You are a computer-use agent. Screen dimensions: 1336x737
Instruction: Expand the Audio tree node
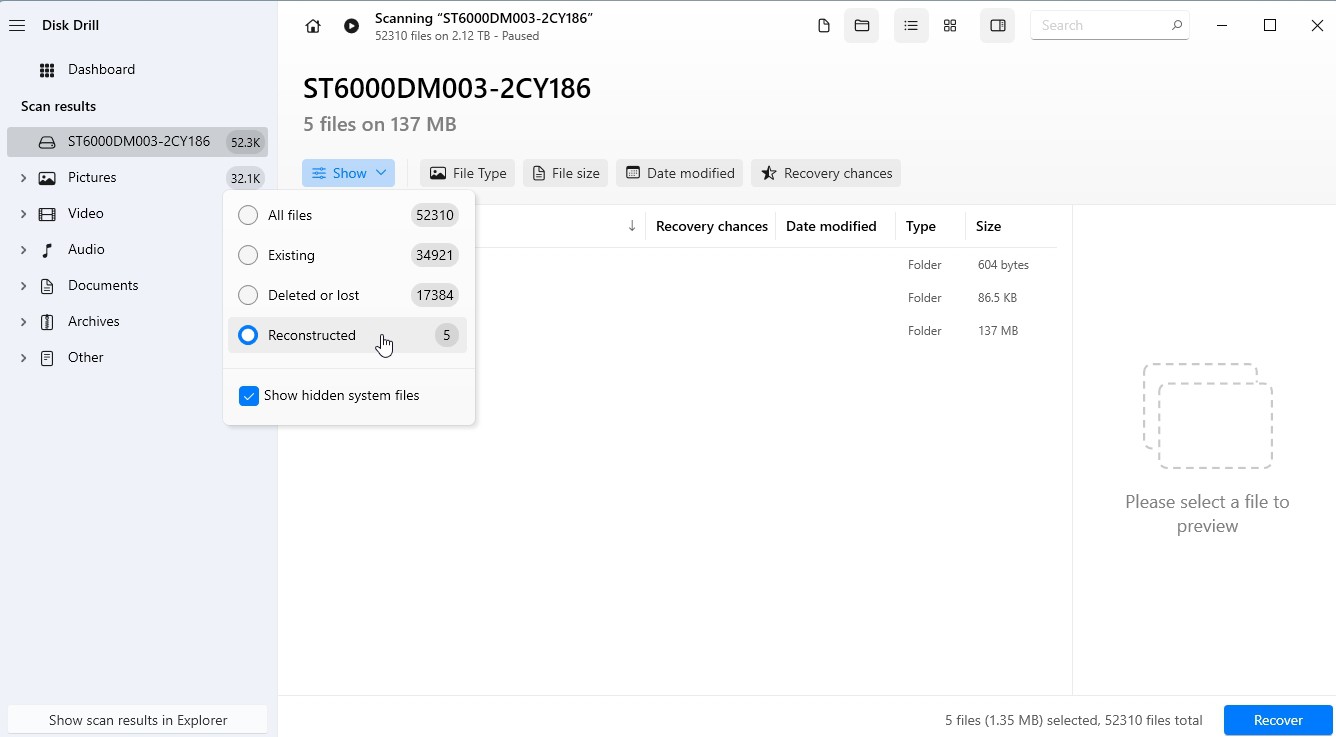coord(23,250)
